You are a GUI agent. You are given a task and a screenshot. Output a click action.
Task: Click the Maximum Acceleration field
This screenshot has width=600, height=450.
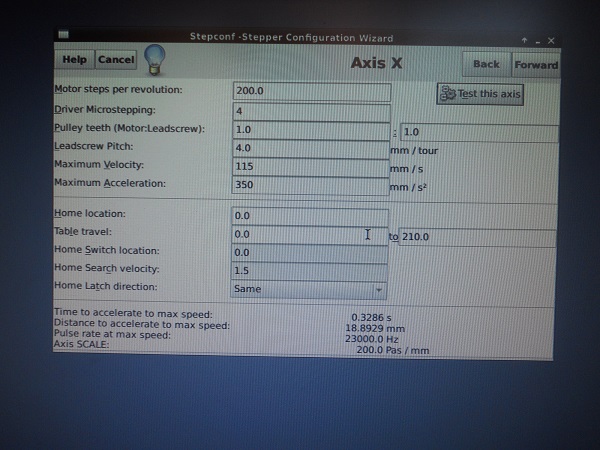coord(310,185)
